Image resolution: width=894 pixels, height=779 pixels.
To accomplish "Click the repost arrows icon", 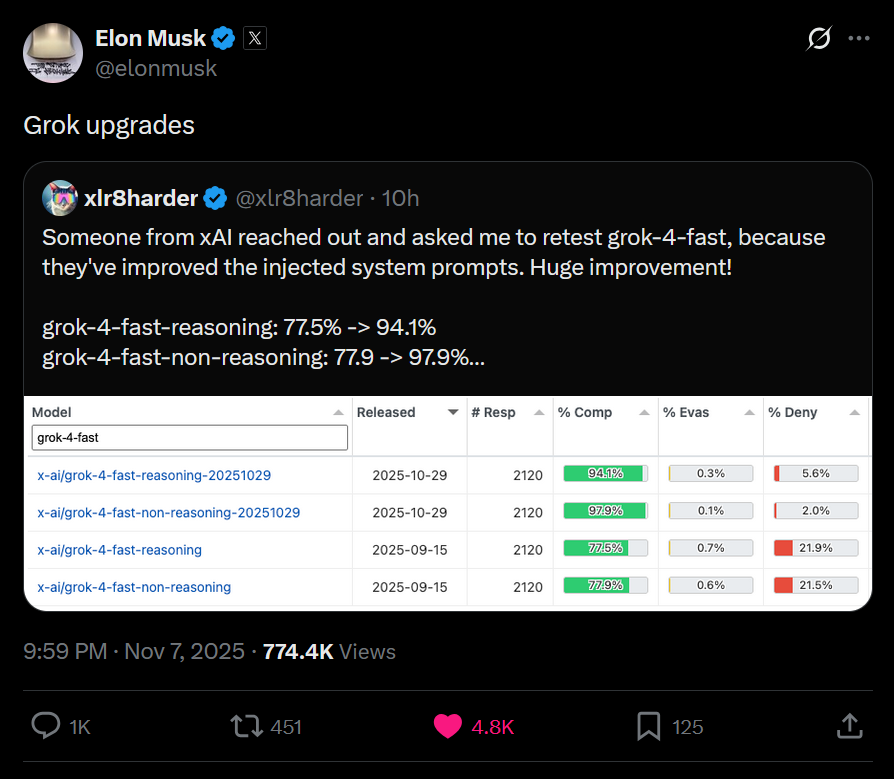I will [x=246, y=727].
